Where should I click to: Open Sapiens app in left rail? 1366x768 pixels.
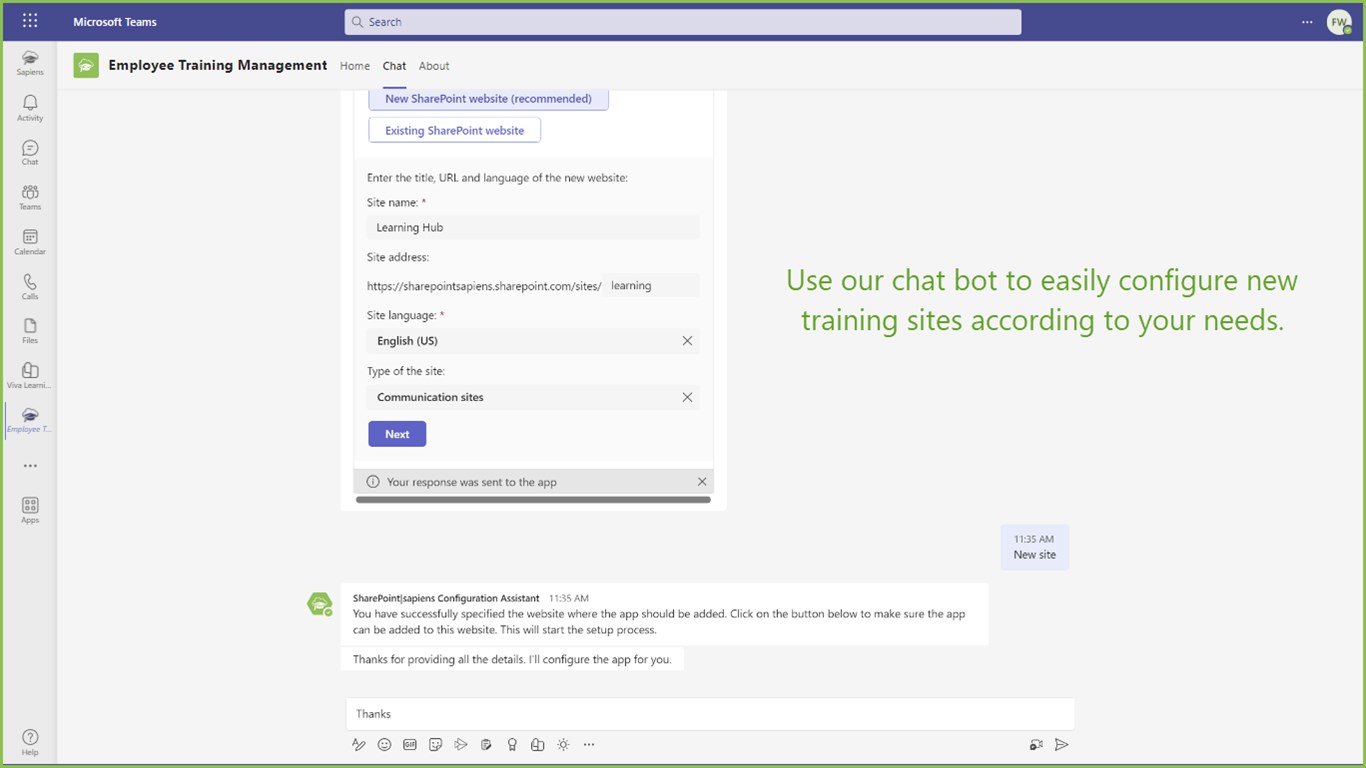pyautogui.click(x=30, y=63)
